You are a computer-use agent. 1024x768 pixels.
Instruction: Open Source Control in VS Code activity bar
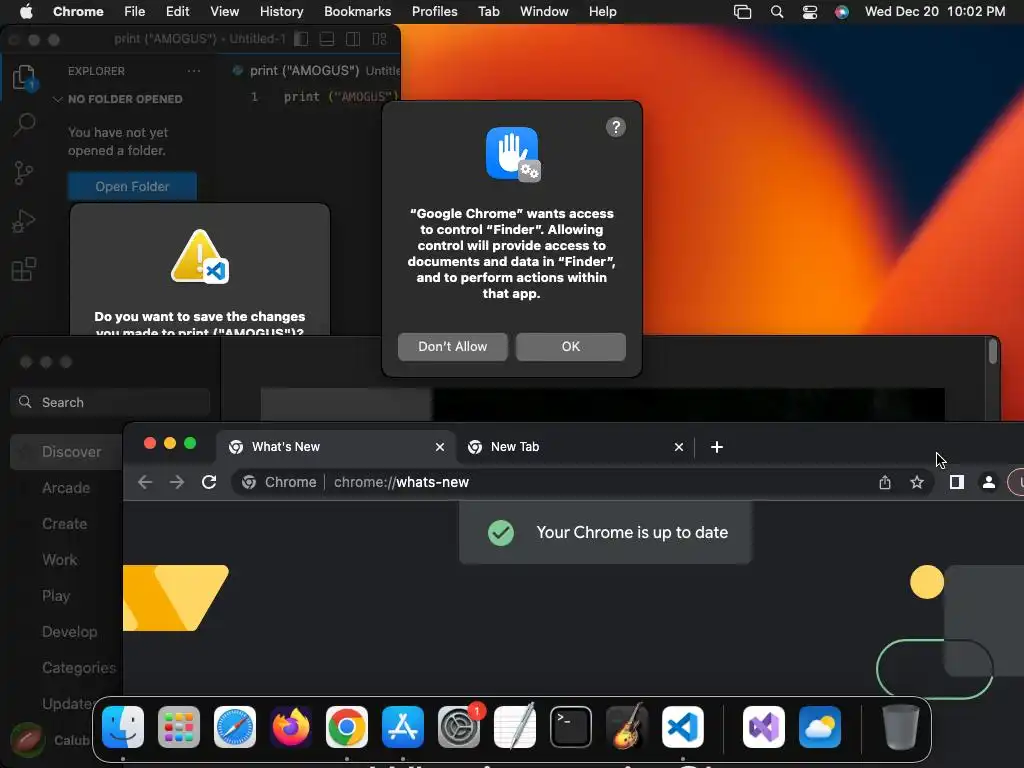(x=24, y=173)
